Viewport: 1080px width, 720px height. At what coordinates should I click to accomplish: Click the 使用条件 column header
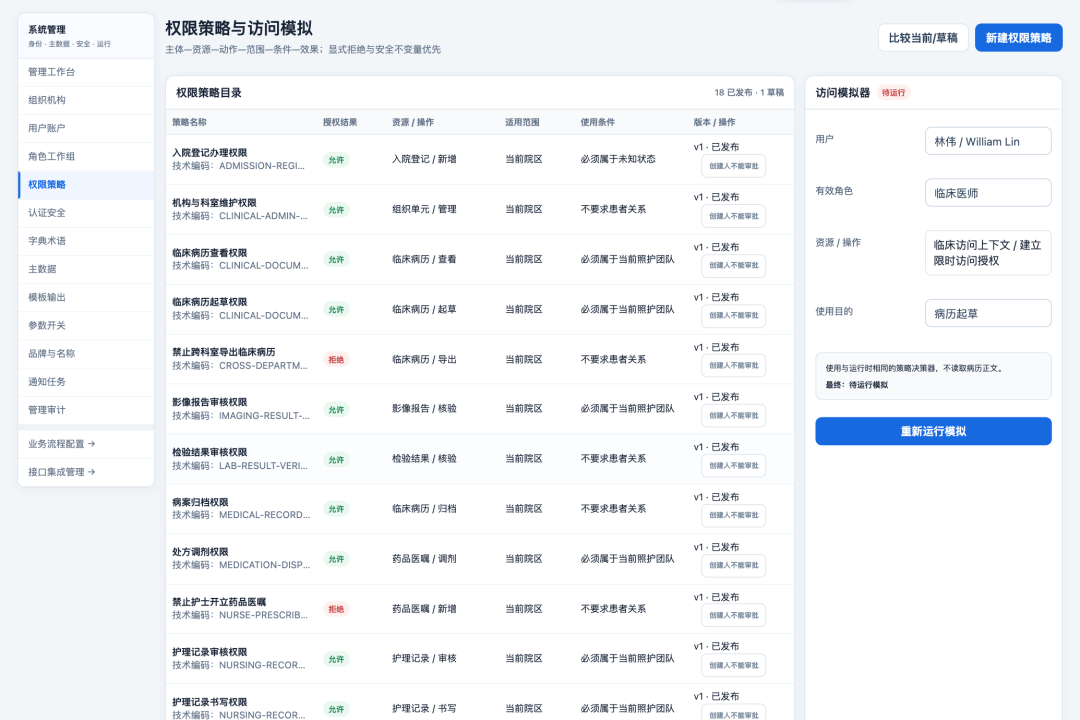598,123
